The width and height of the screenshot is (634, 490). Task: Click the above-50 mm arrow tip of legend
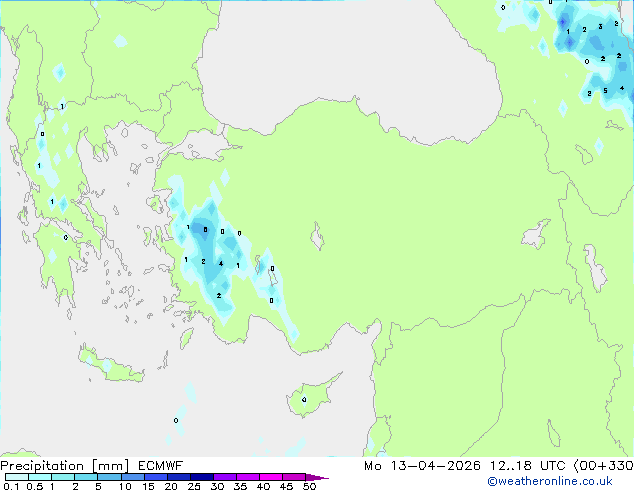[x=317, y=477]
